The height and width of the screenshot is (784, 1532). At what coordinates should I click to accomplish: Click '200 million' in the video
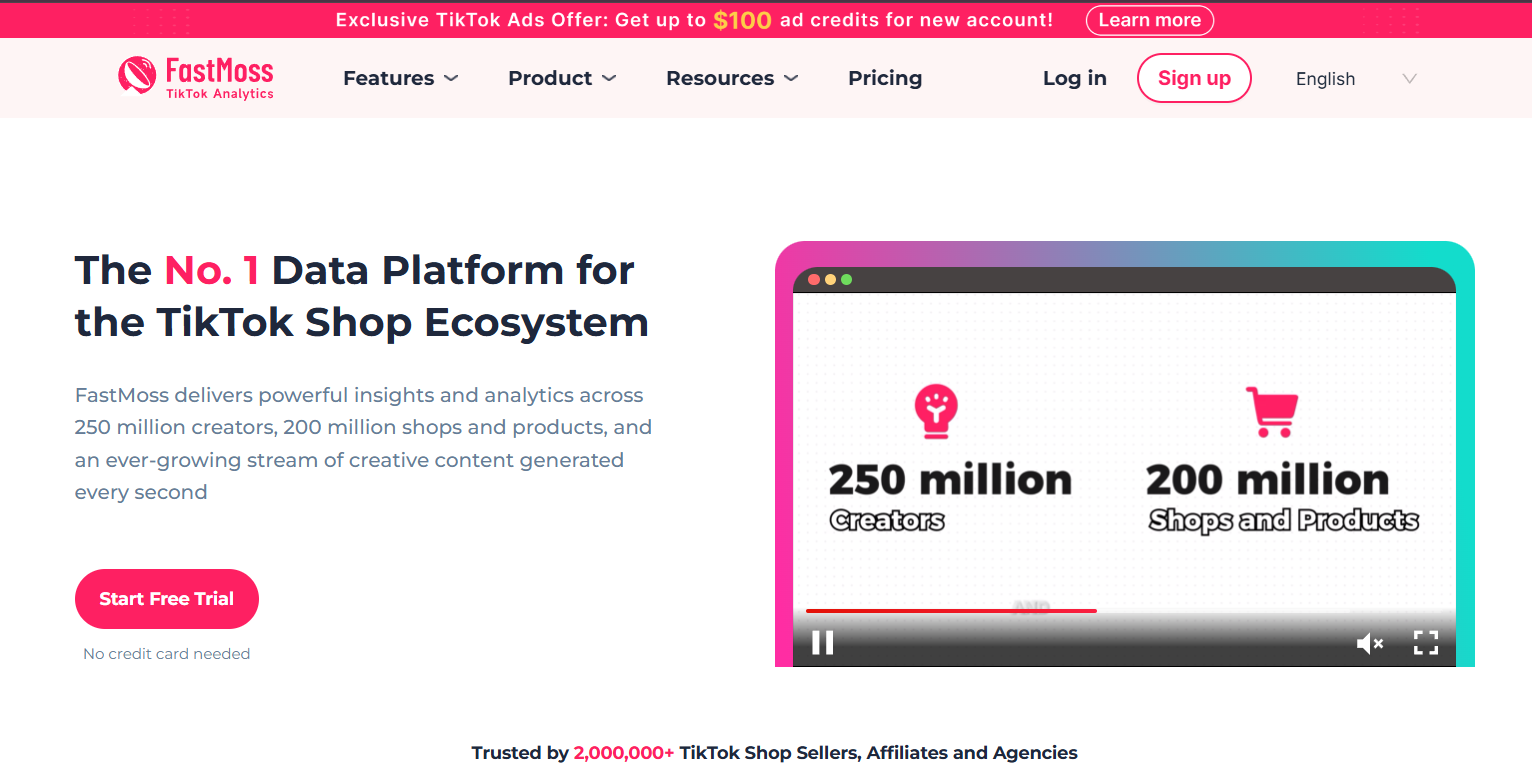tap(1268, 480)
